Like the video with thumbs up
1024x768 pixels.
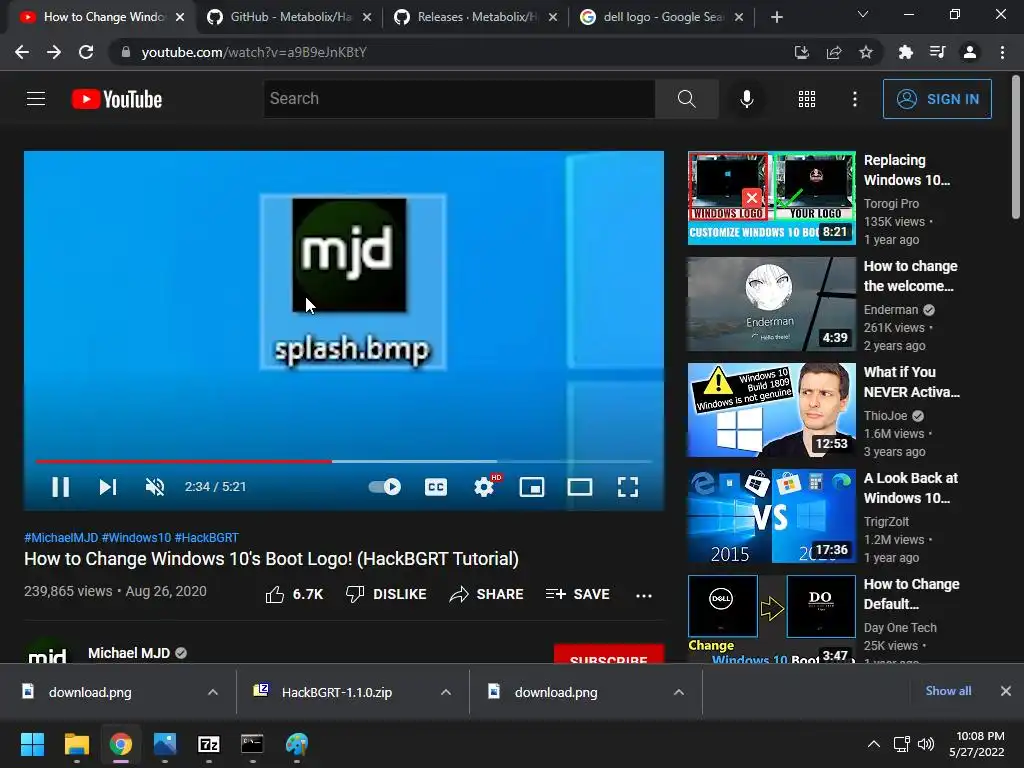295,594
